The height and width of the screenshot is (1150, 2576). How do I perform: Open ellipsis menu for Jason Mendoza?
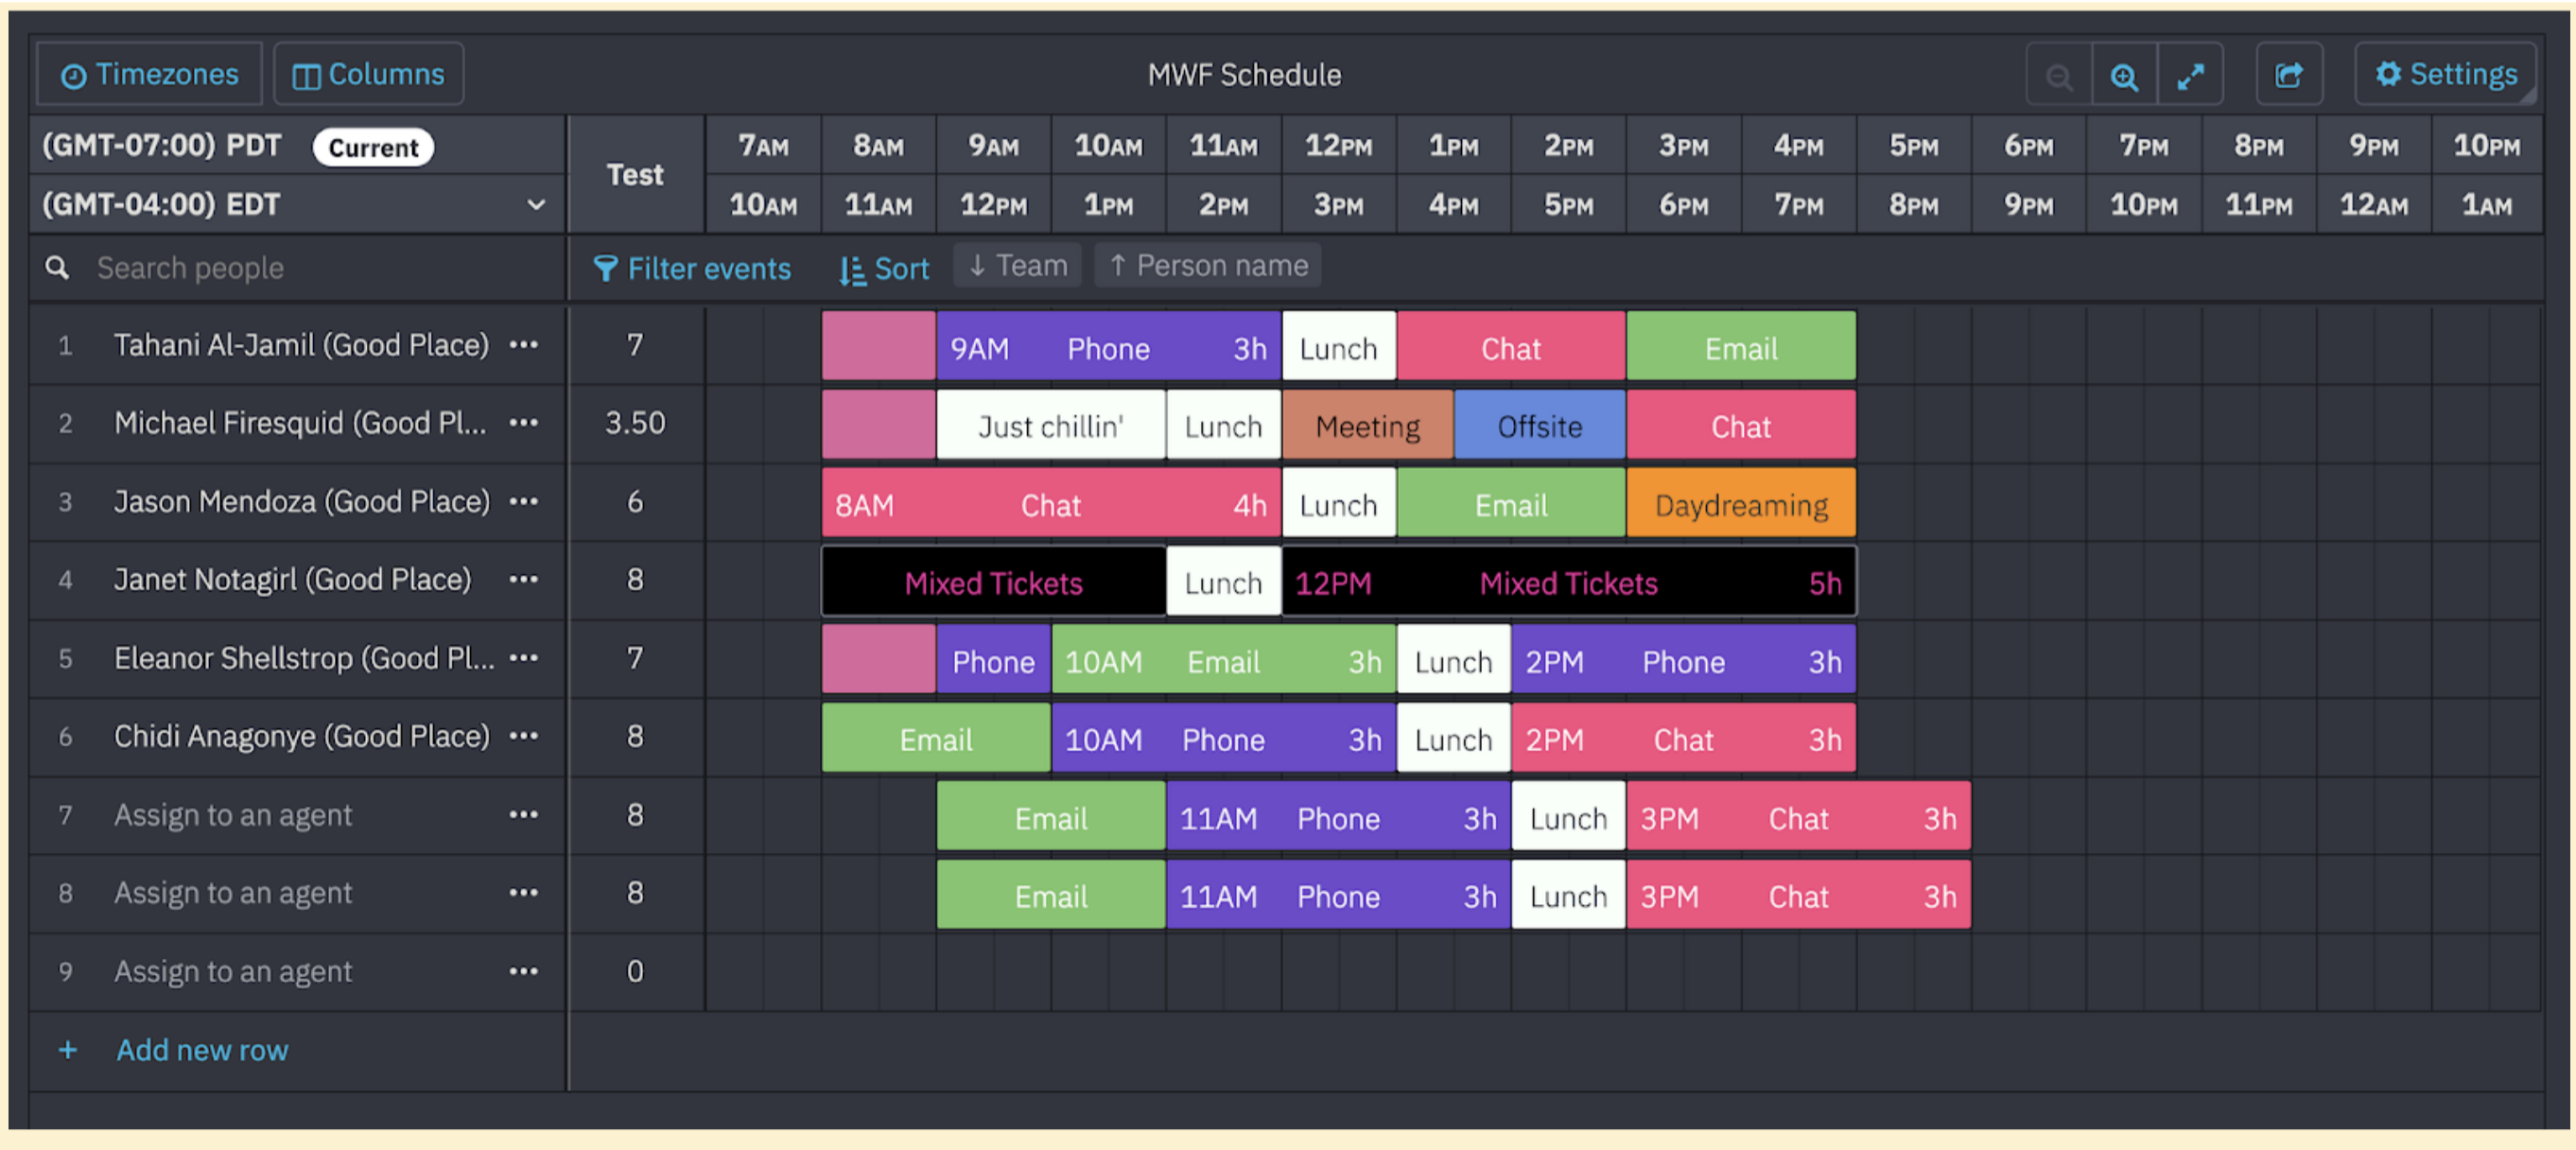[x=524, y=502]
